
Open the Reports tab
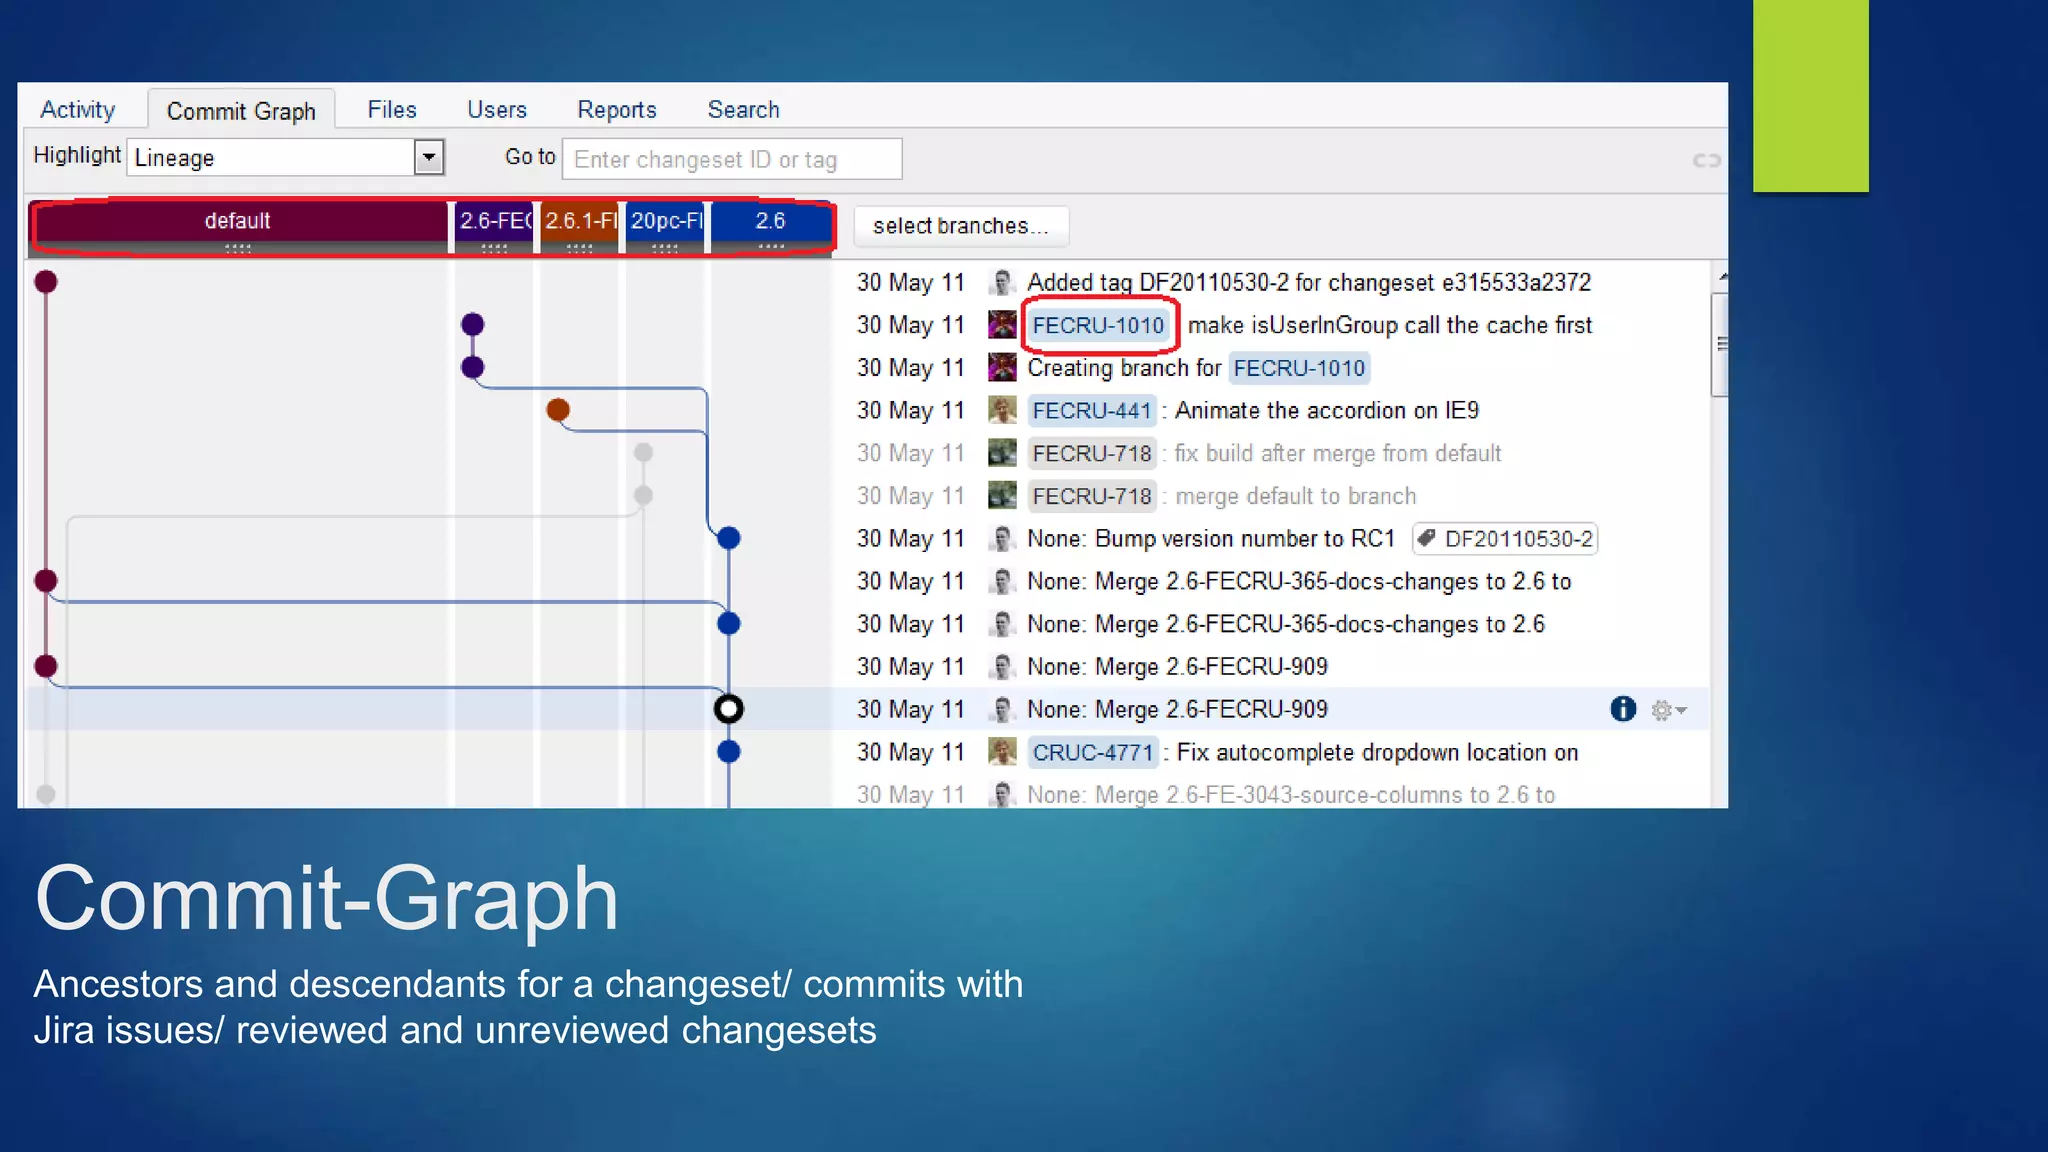click(x=616, y=109)
